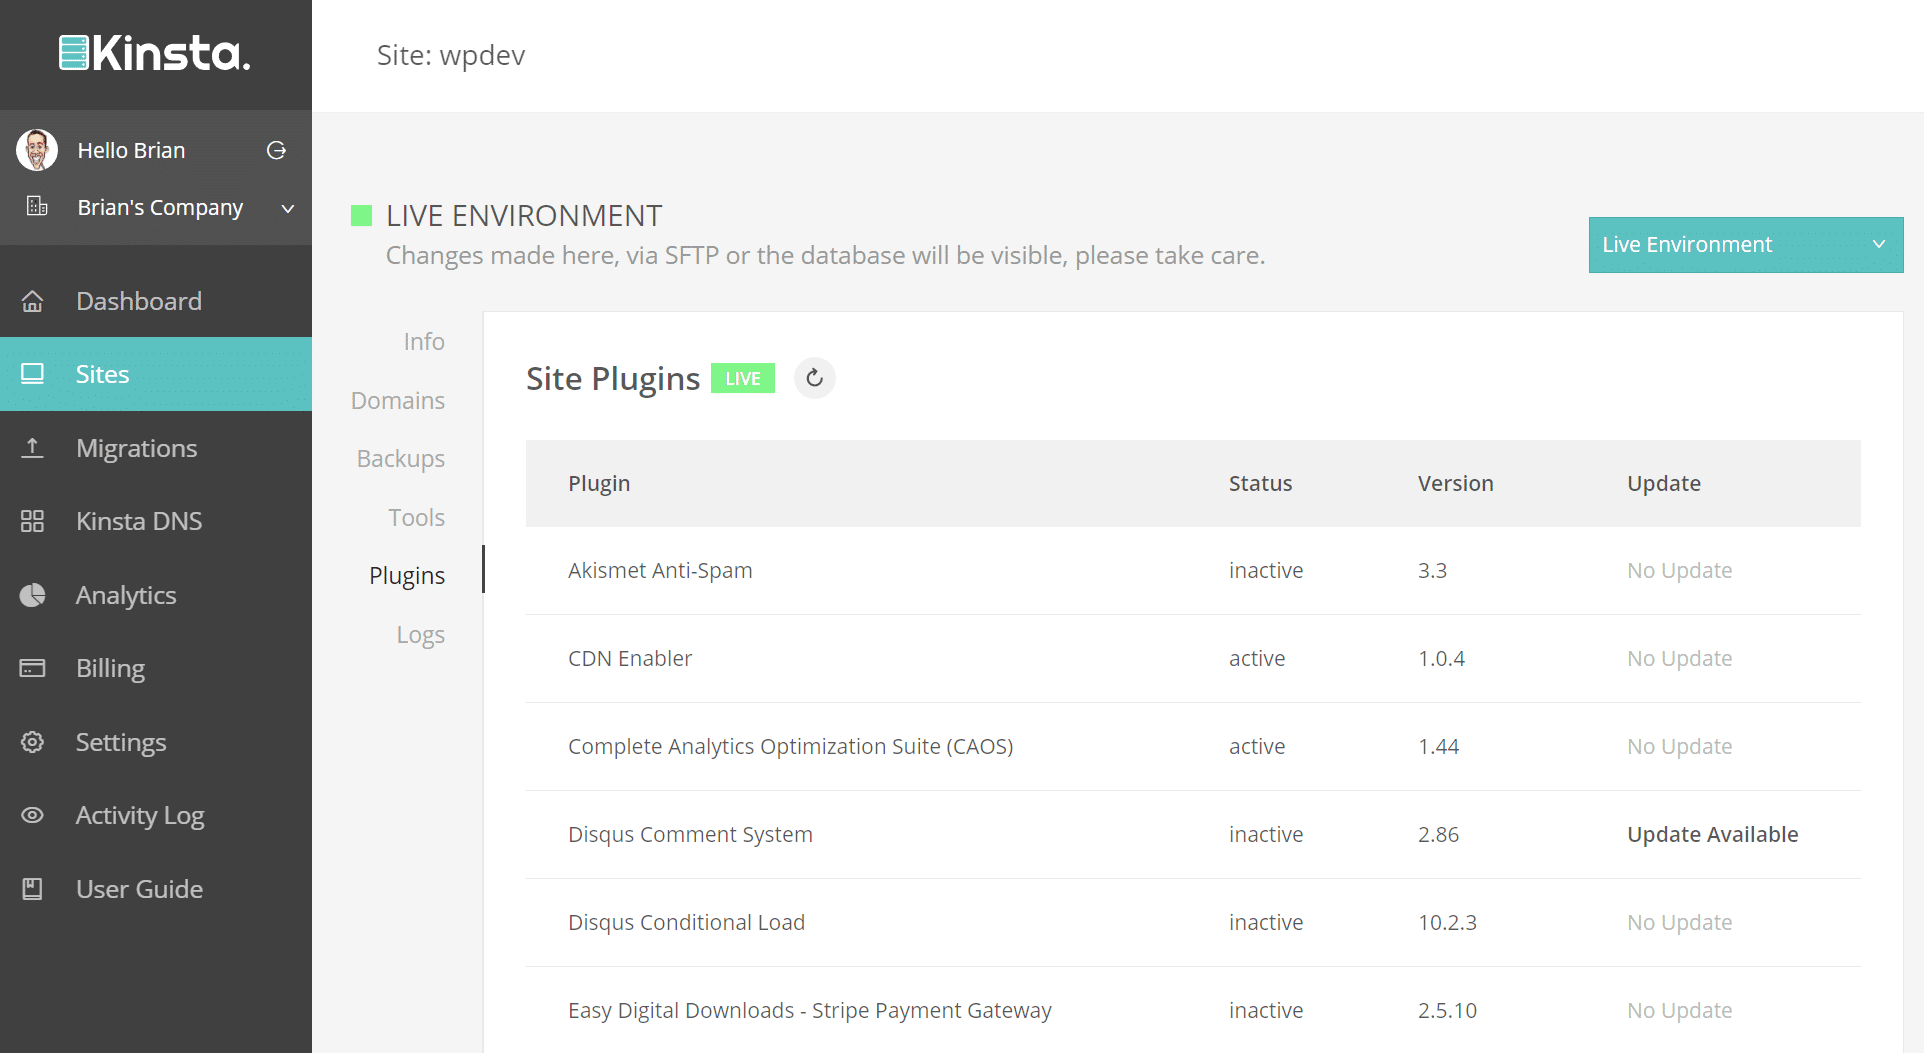The height and width of the screenshot is (1053, 1924).
Task: Click the Migrations upload icon
Action: (x=32, y=448)
